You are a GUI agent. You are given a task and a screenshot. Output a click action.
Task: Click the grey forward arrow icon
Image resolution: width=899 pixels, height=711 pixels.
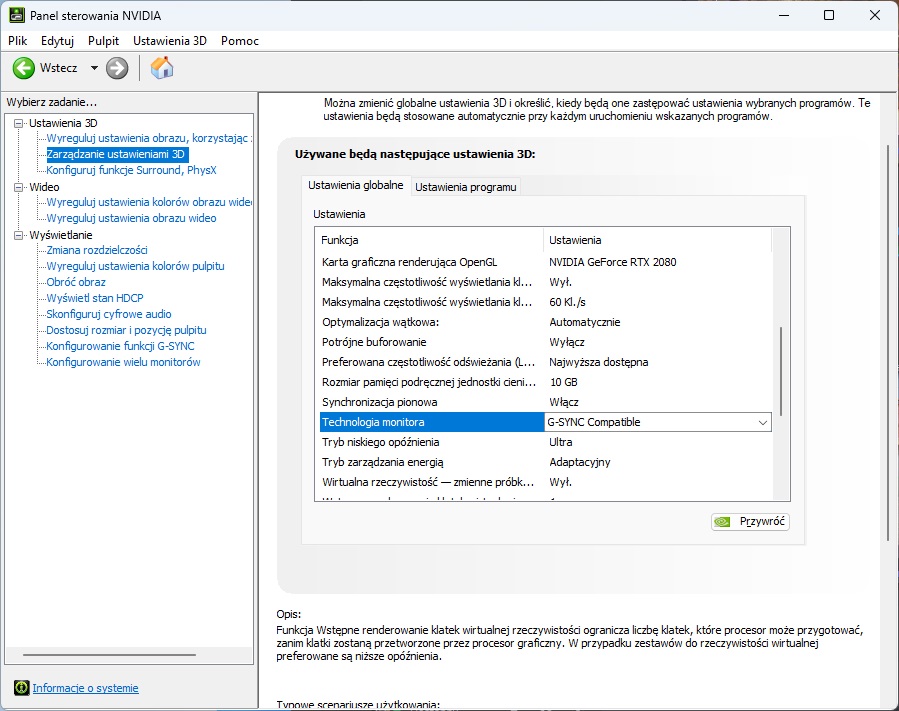click(x=117, y=68)
